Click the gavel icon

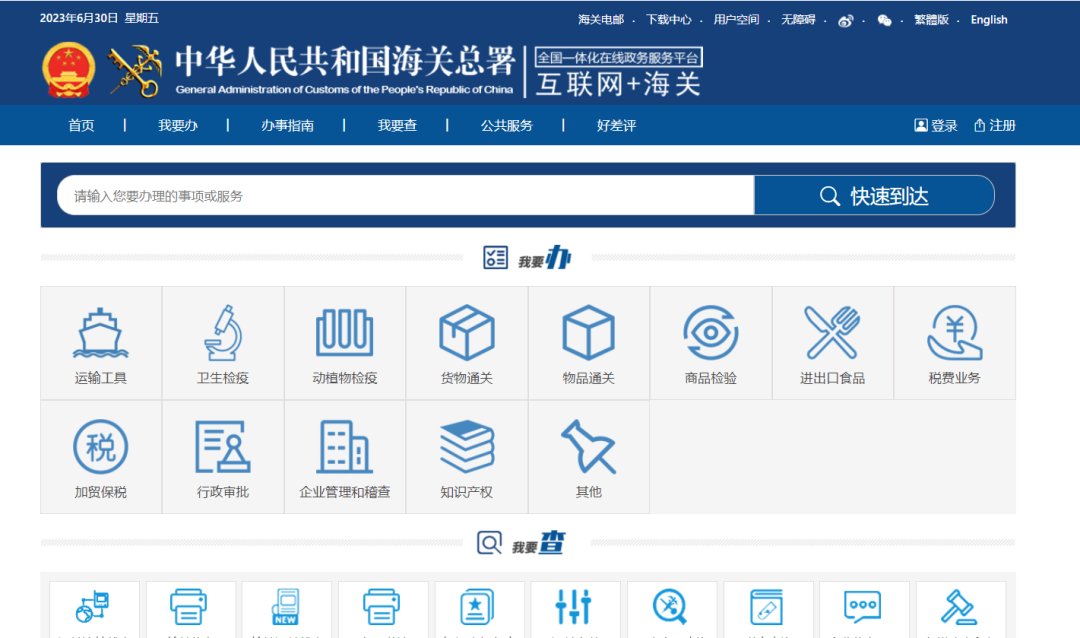click(958, 607)
